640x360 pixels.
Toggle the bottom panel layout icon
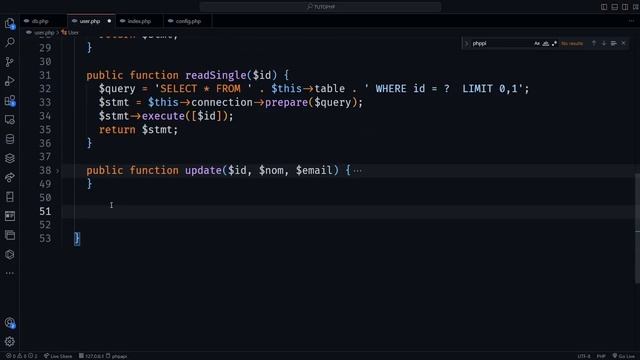pyautogui.click(x=615, y=7)
